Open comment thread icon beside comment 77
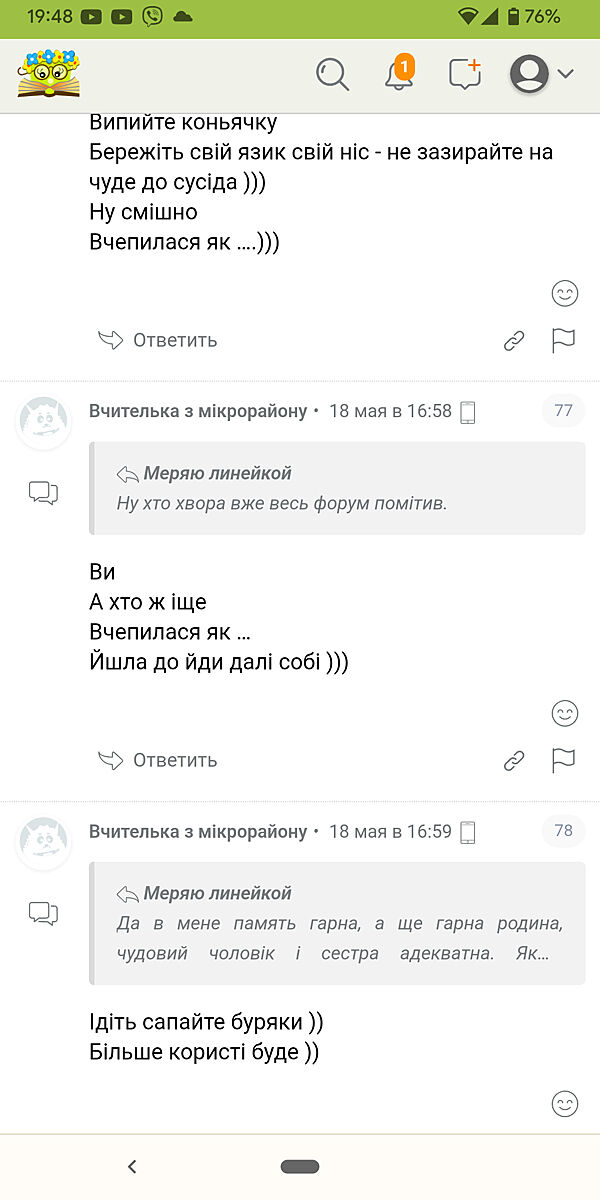 43,492
